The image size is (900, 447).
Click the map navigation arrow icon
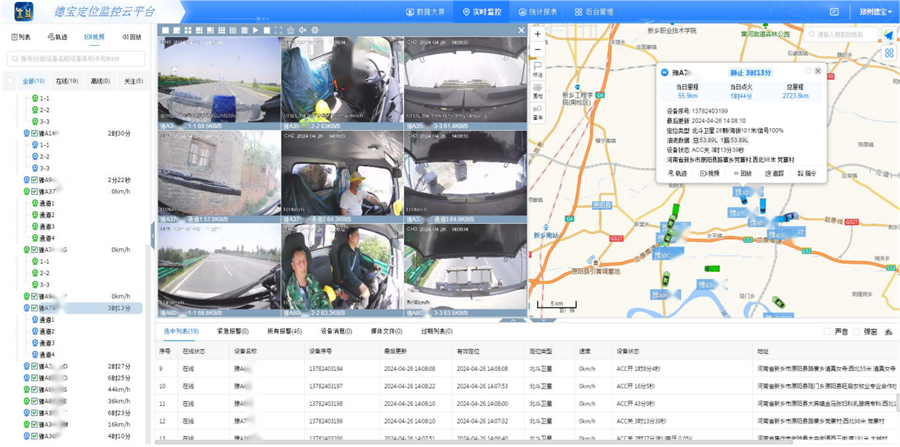pyautogui.click(x=888, y=34)
